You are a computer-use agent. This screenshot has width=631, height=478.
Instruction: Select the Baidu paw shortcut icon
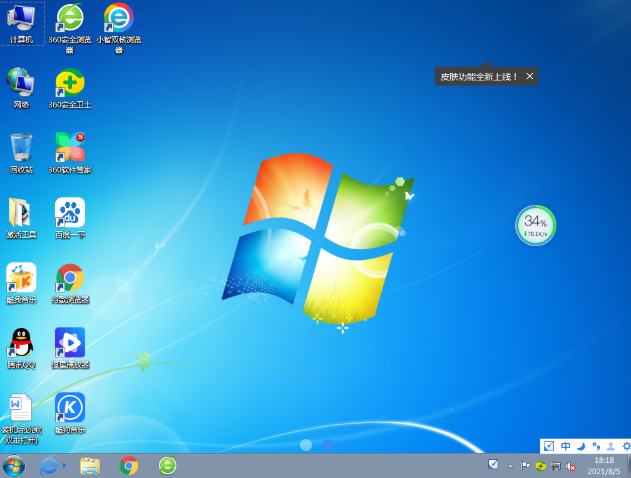[69, 213]
